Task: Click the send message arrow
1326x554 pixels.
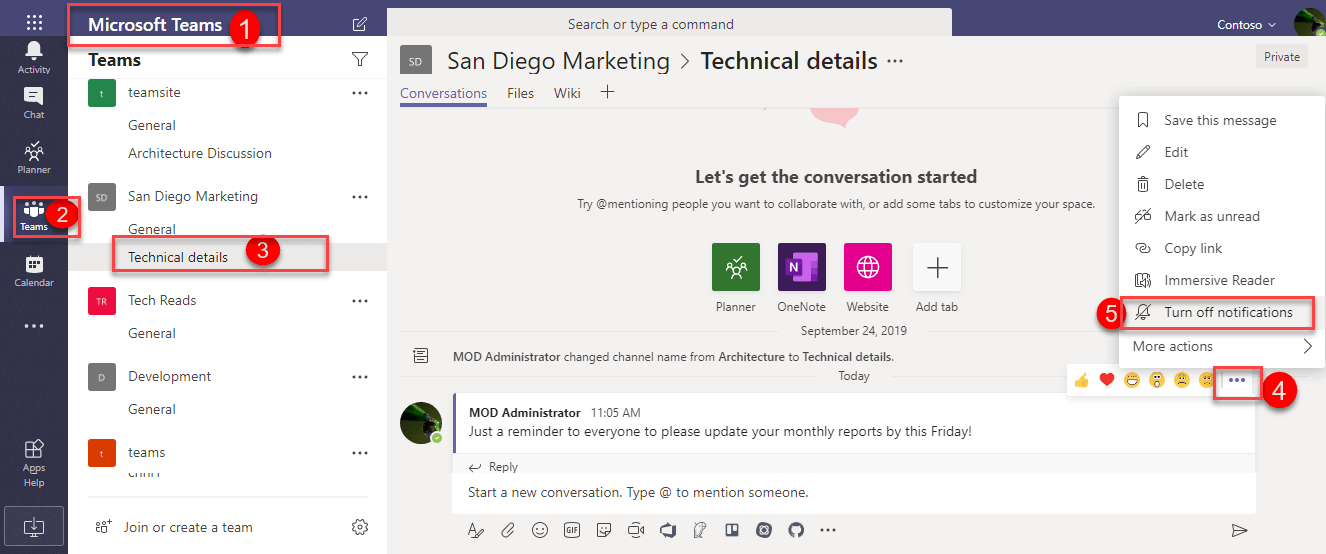Action: 1239,530
